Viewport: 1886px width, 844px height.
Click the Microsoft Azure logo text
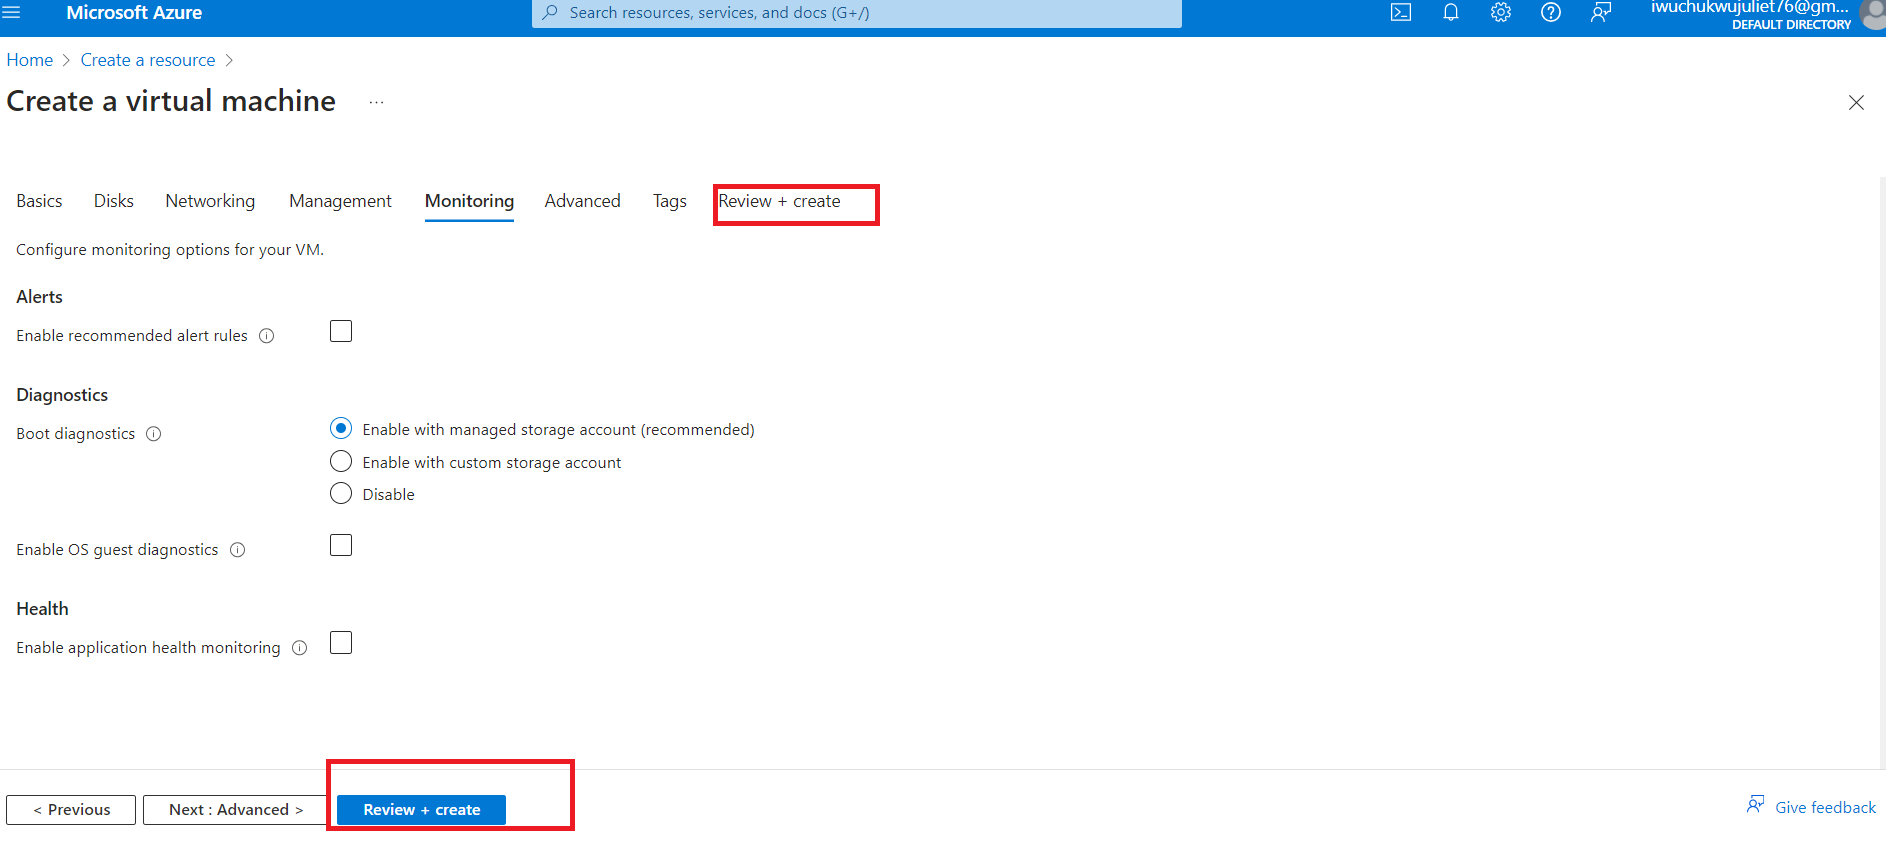point(134,13)
